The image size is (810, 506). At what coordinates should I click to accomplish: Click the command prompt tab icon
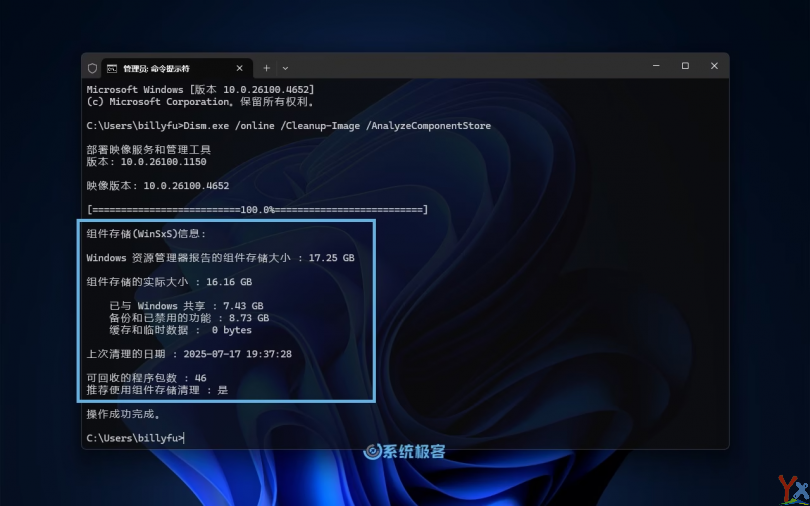(x=112, y=68)
